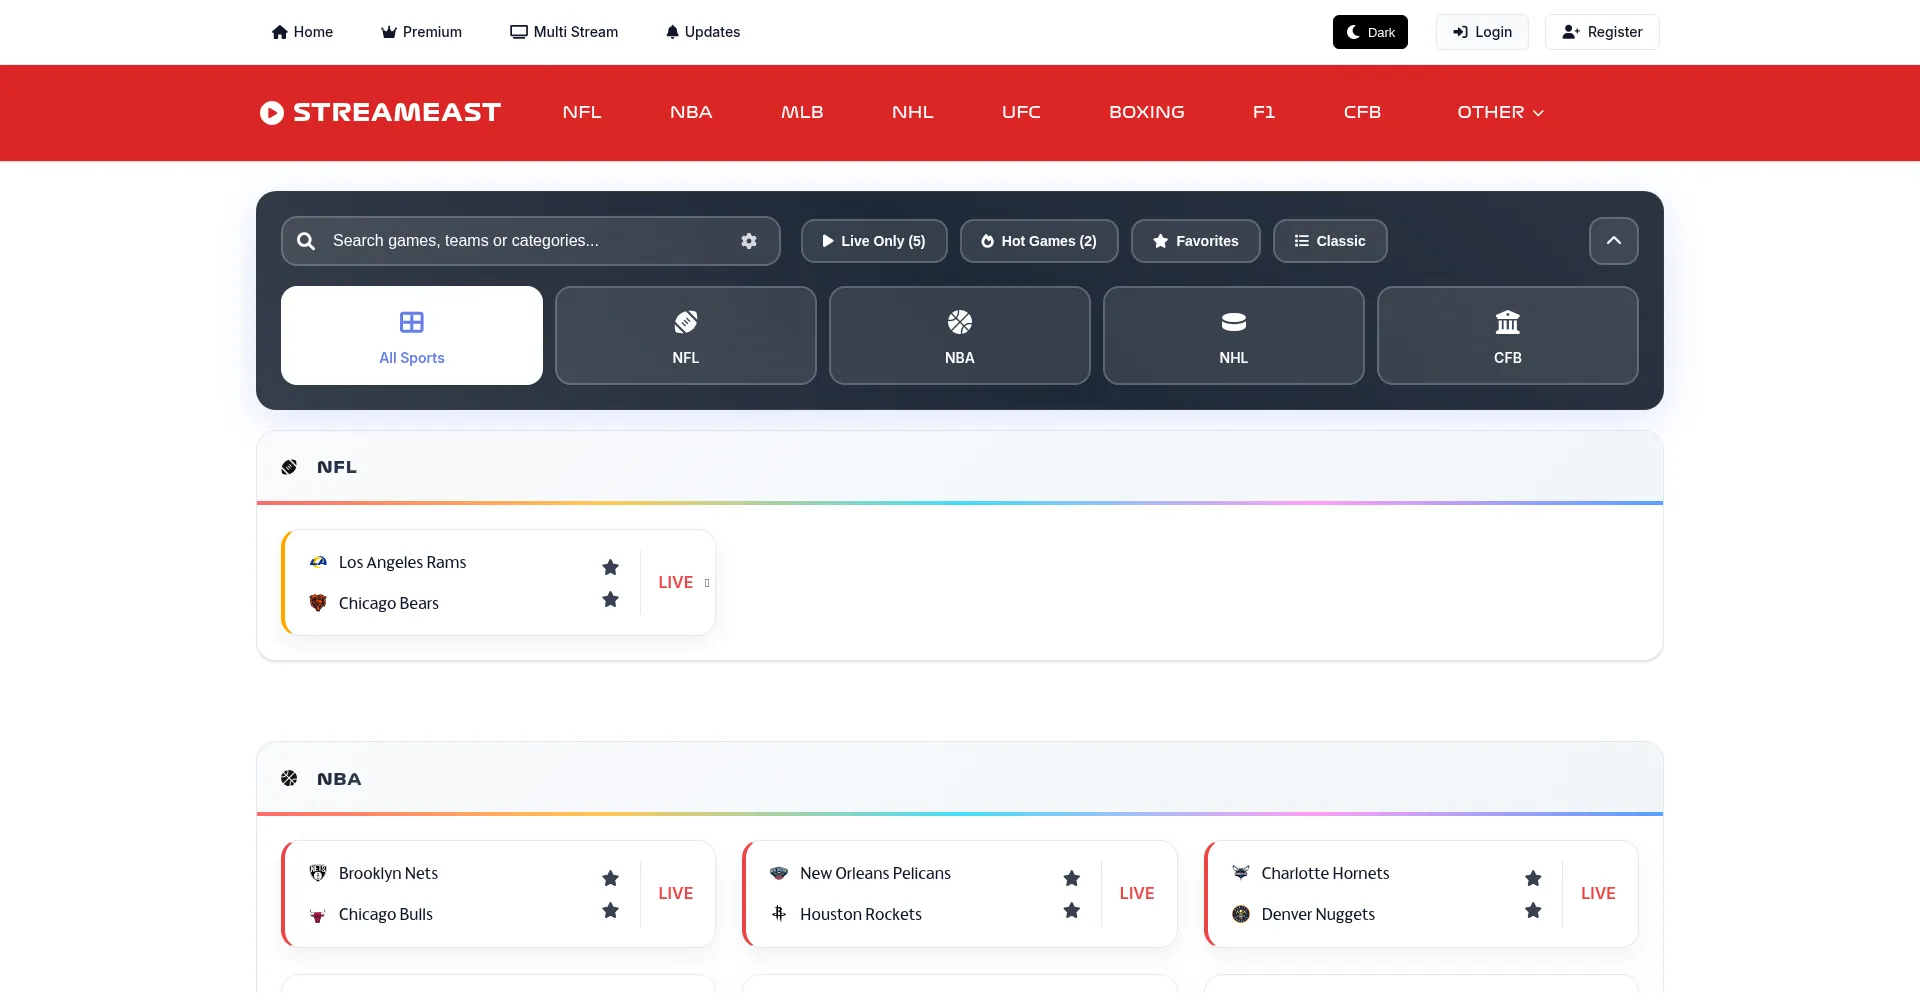Toggle the Hot Games filter
Screen dimensions: 1920x993
click(1039, 241)
